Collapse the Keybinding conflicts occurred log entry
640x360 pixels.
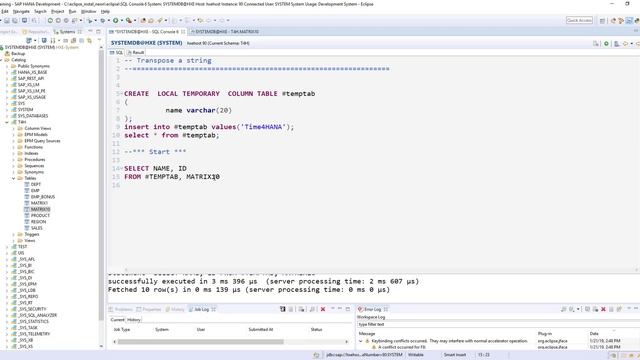pos(360,341)
